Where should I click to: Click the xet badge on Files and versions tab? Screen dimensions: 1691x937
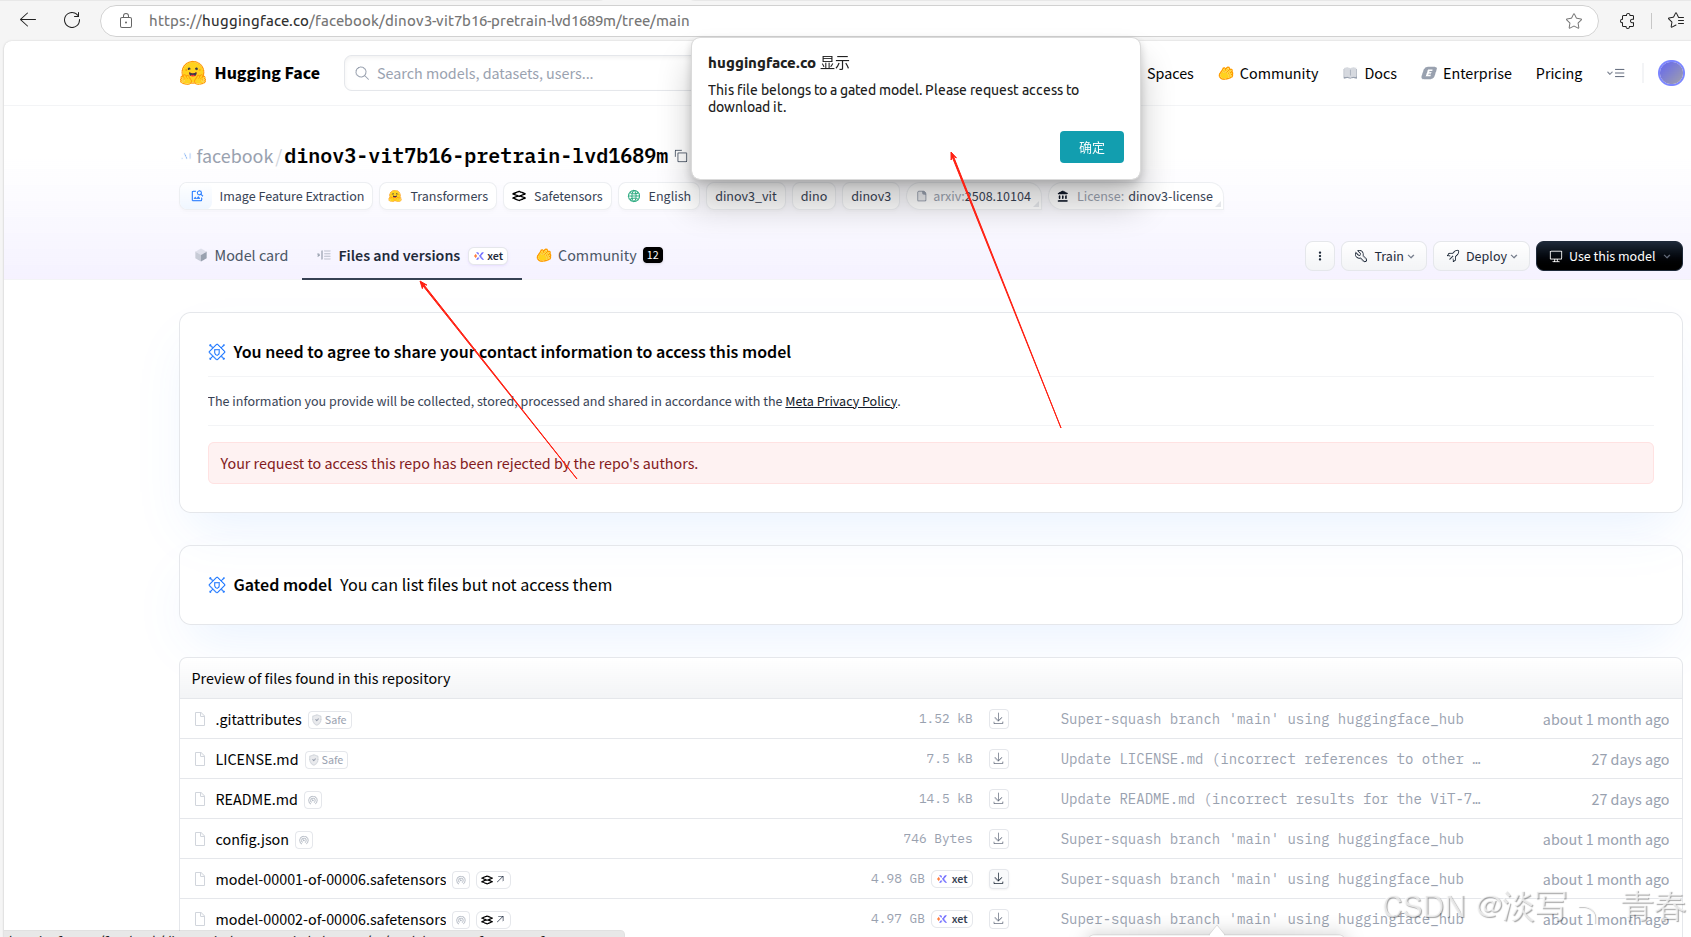489,256
